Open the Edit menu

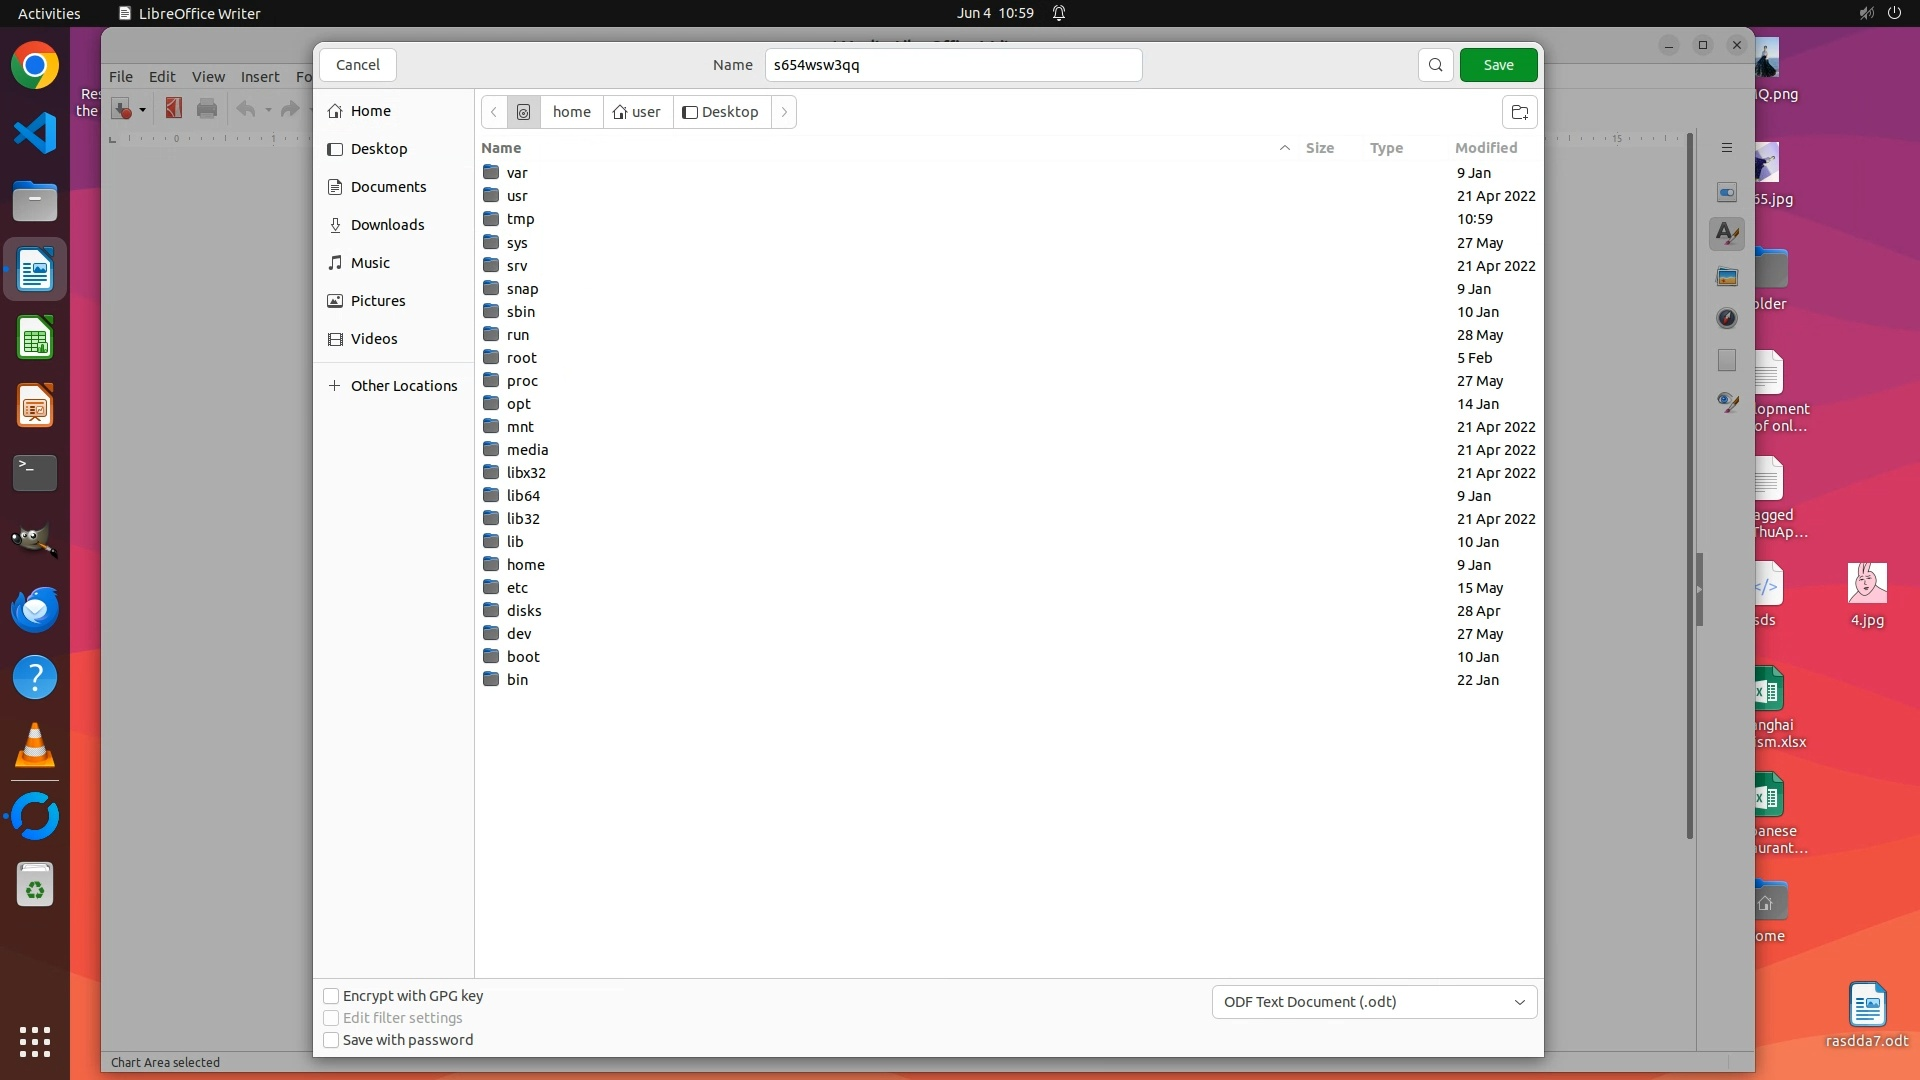click(x=162, y=76)
